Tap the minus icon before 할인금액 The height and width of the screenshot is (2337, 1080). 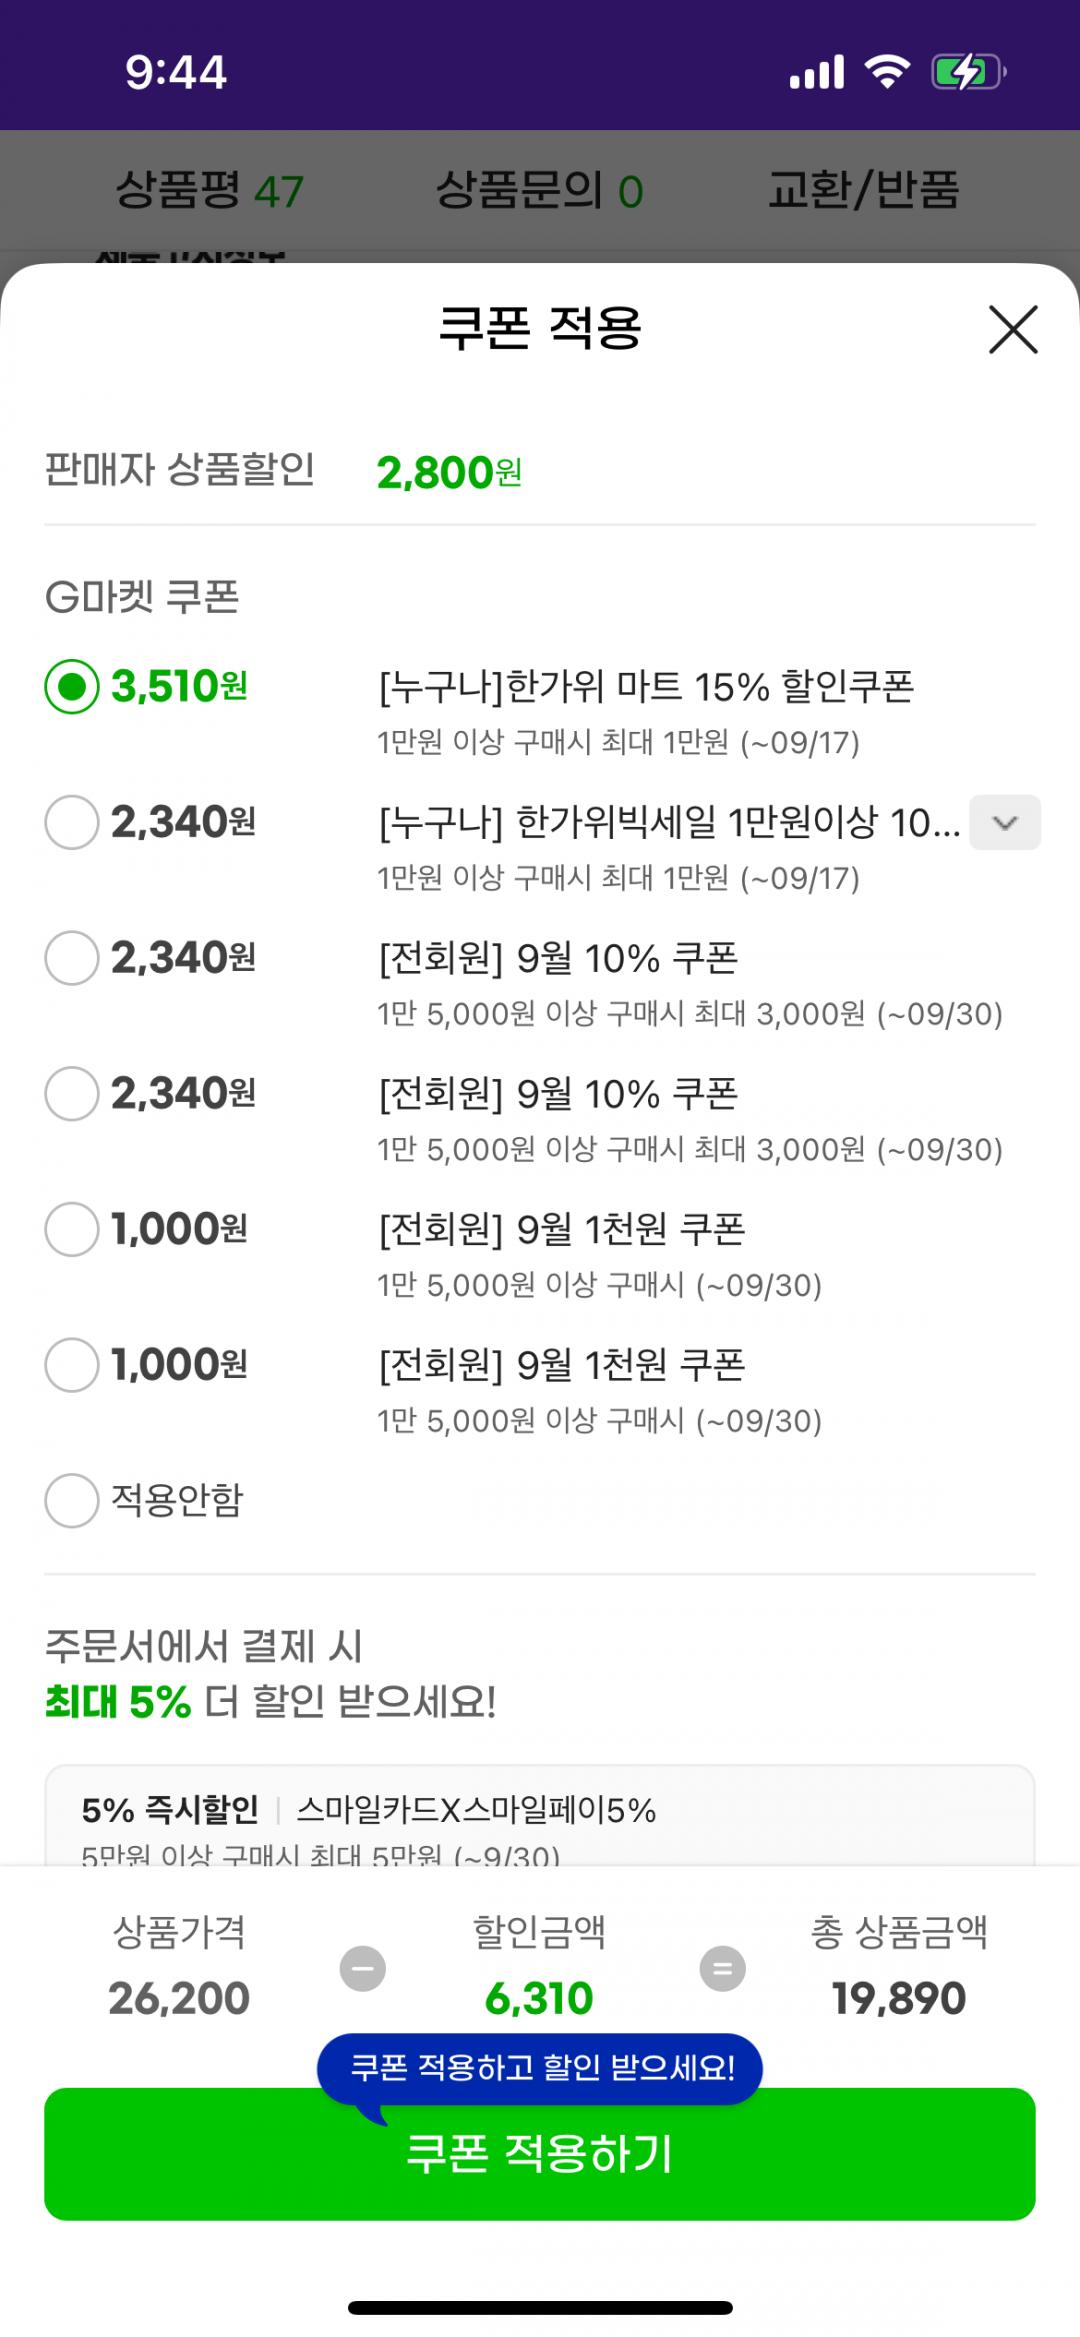coord(363,1969)
